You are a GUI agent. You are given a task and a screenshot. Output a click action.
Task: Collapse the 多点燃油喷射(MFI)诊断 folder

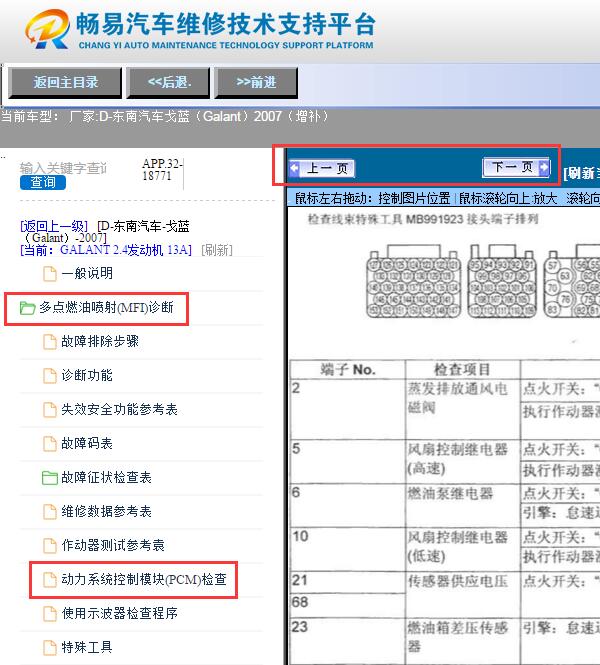pos(106,307)
